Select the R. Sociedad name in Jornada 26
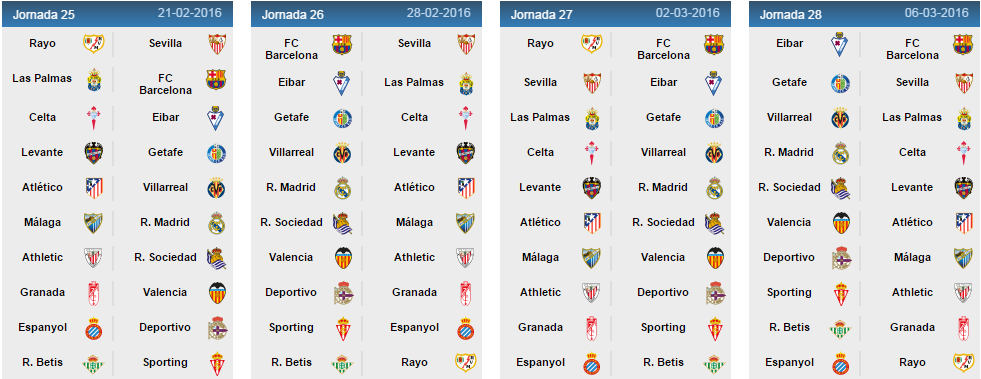Screen dimensions: 981x379 (x=292, y=222)
